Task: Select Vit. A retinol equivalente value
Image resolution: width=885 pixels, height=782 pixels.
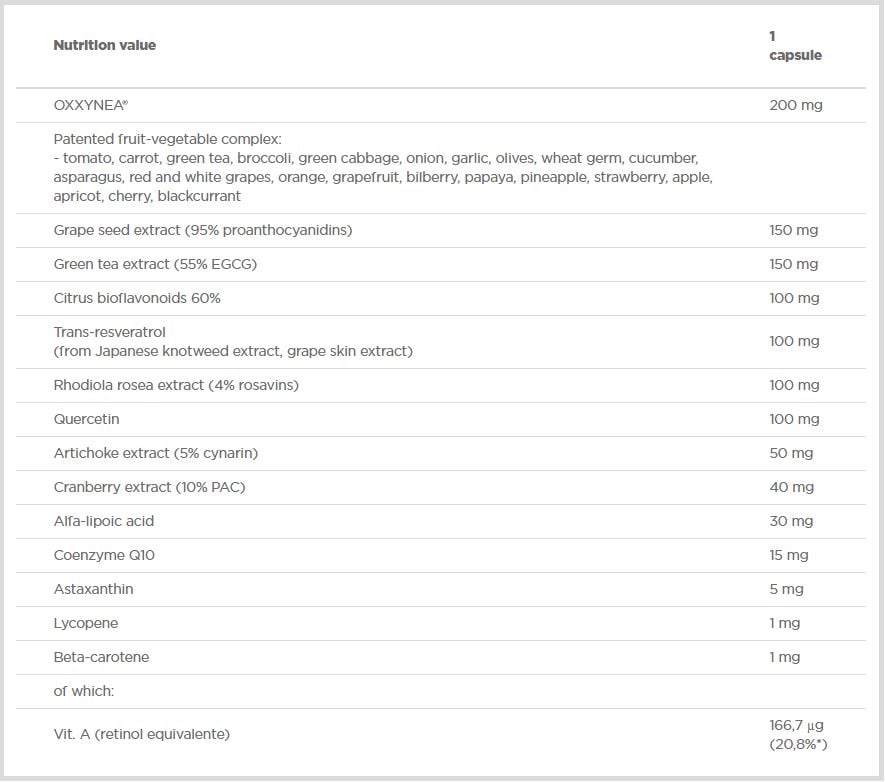Action: (x=798, y=735)
